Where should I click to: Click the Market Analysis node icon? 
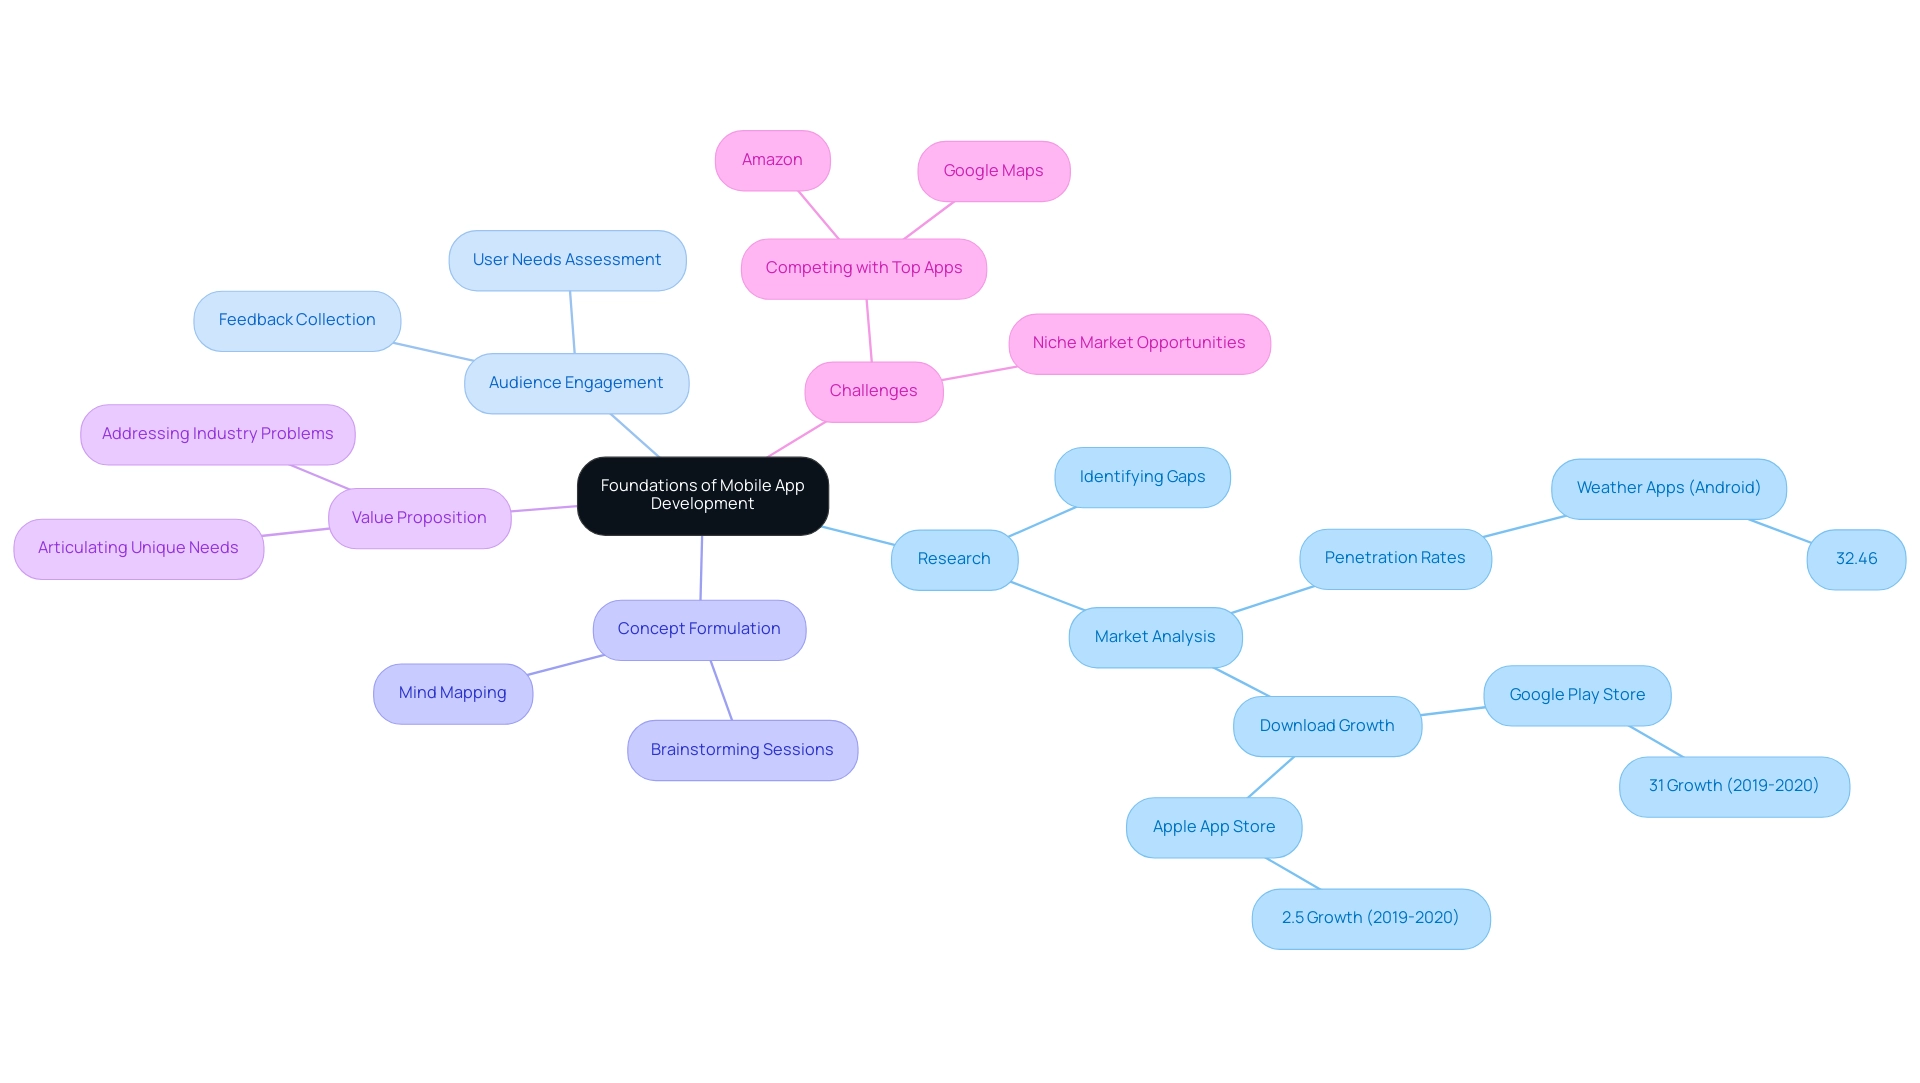tap(1155, 636)
